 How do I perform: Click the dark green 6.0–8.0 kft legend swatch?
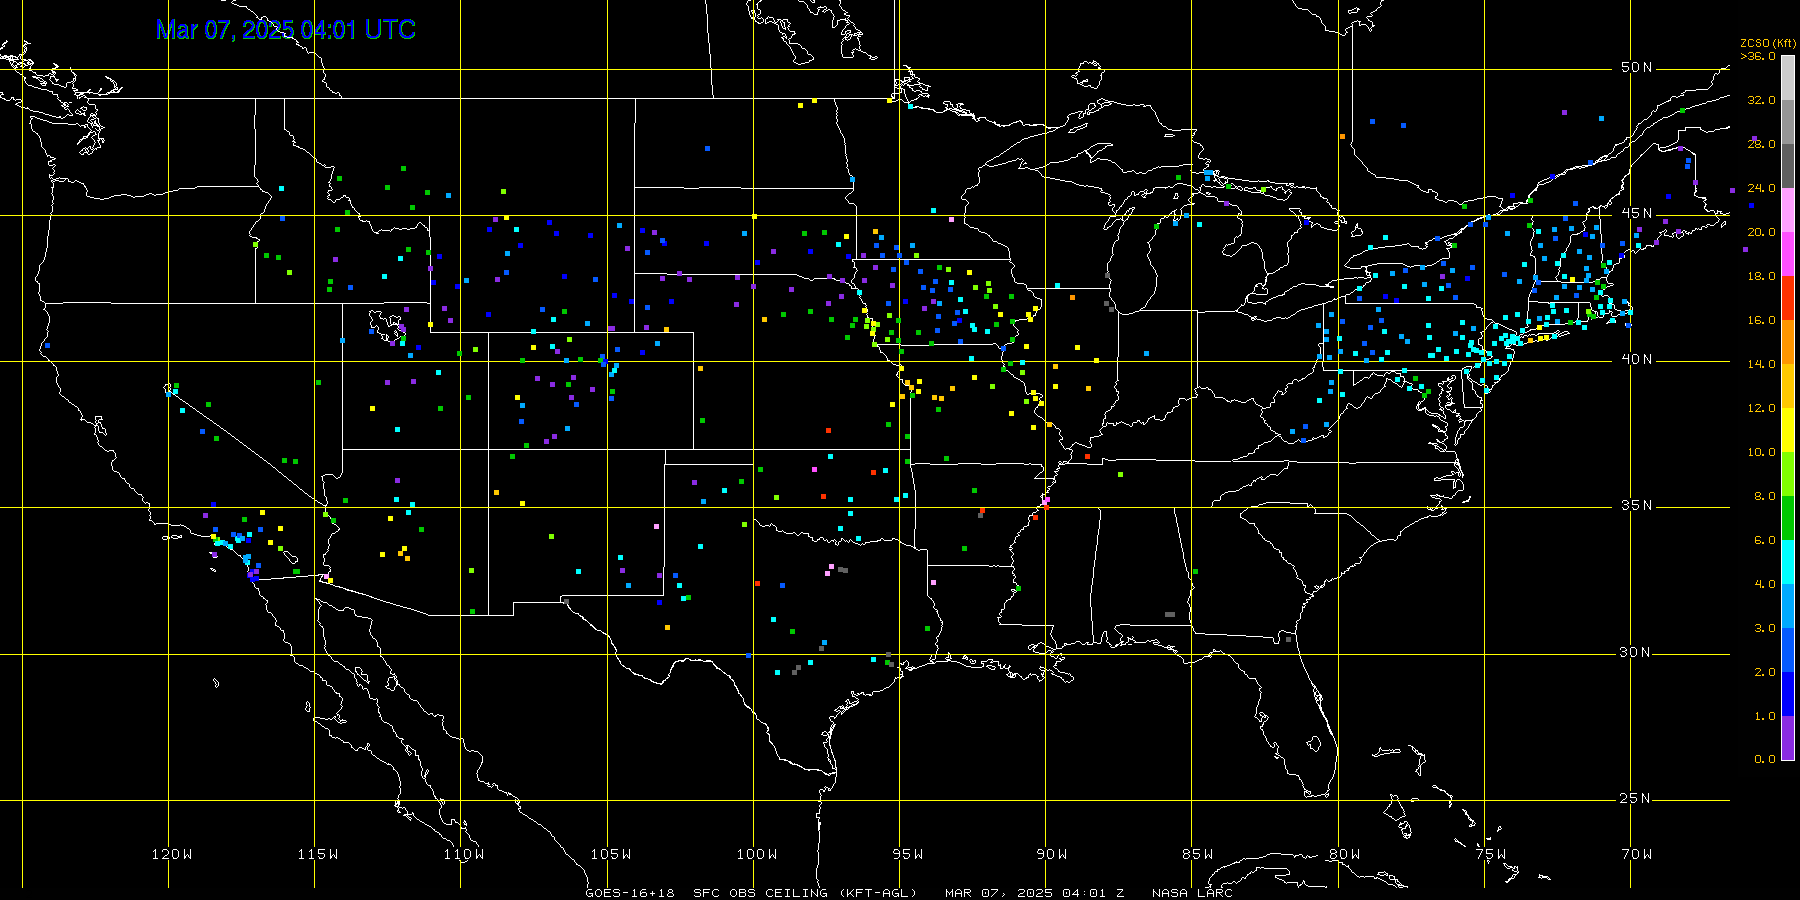[1788, 518]
